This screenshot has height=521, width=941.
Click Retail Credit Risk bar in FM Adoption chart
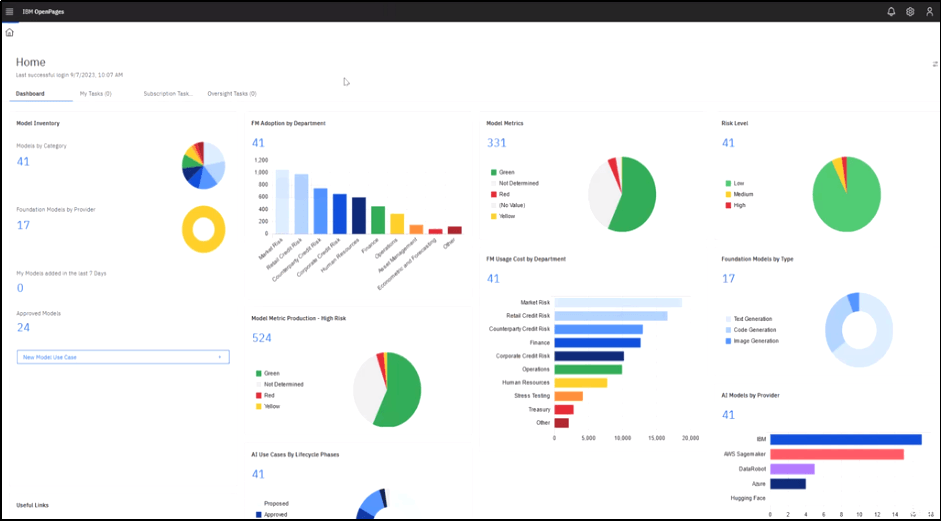pos(301,204)
